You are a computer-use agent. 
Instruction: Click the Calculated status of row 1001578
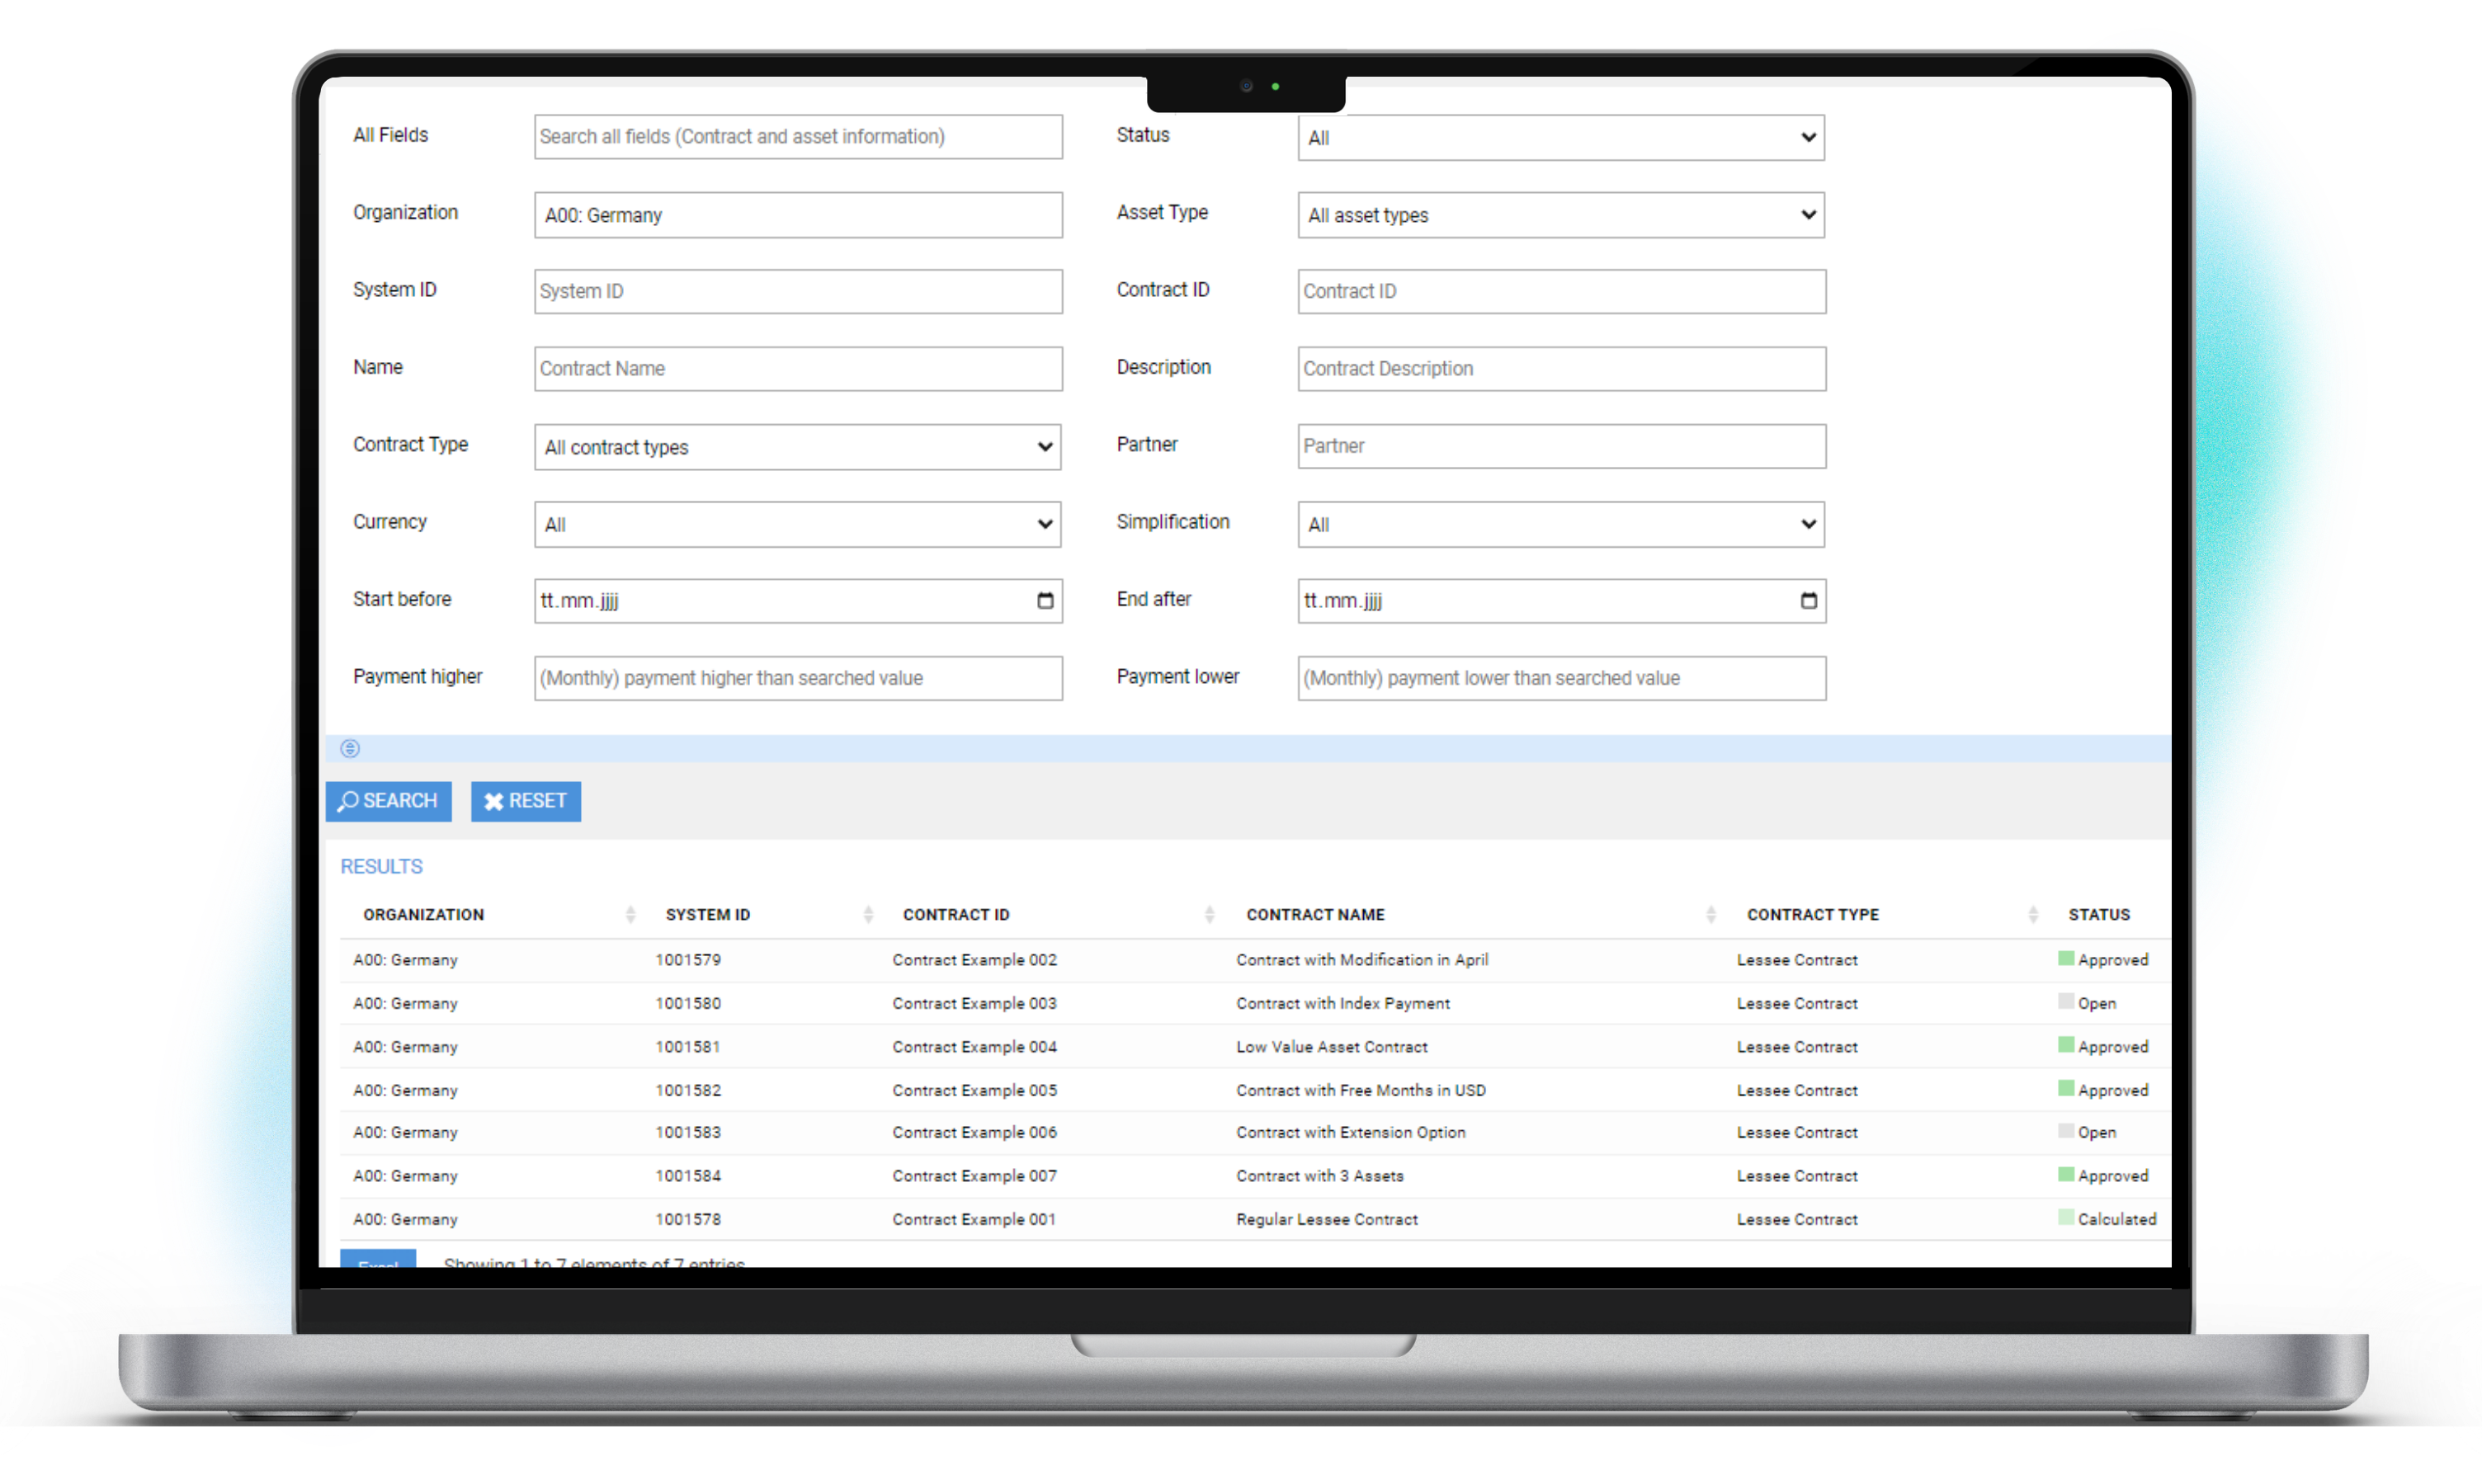[2107, 1219]
